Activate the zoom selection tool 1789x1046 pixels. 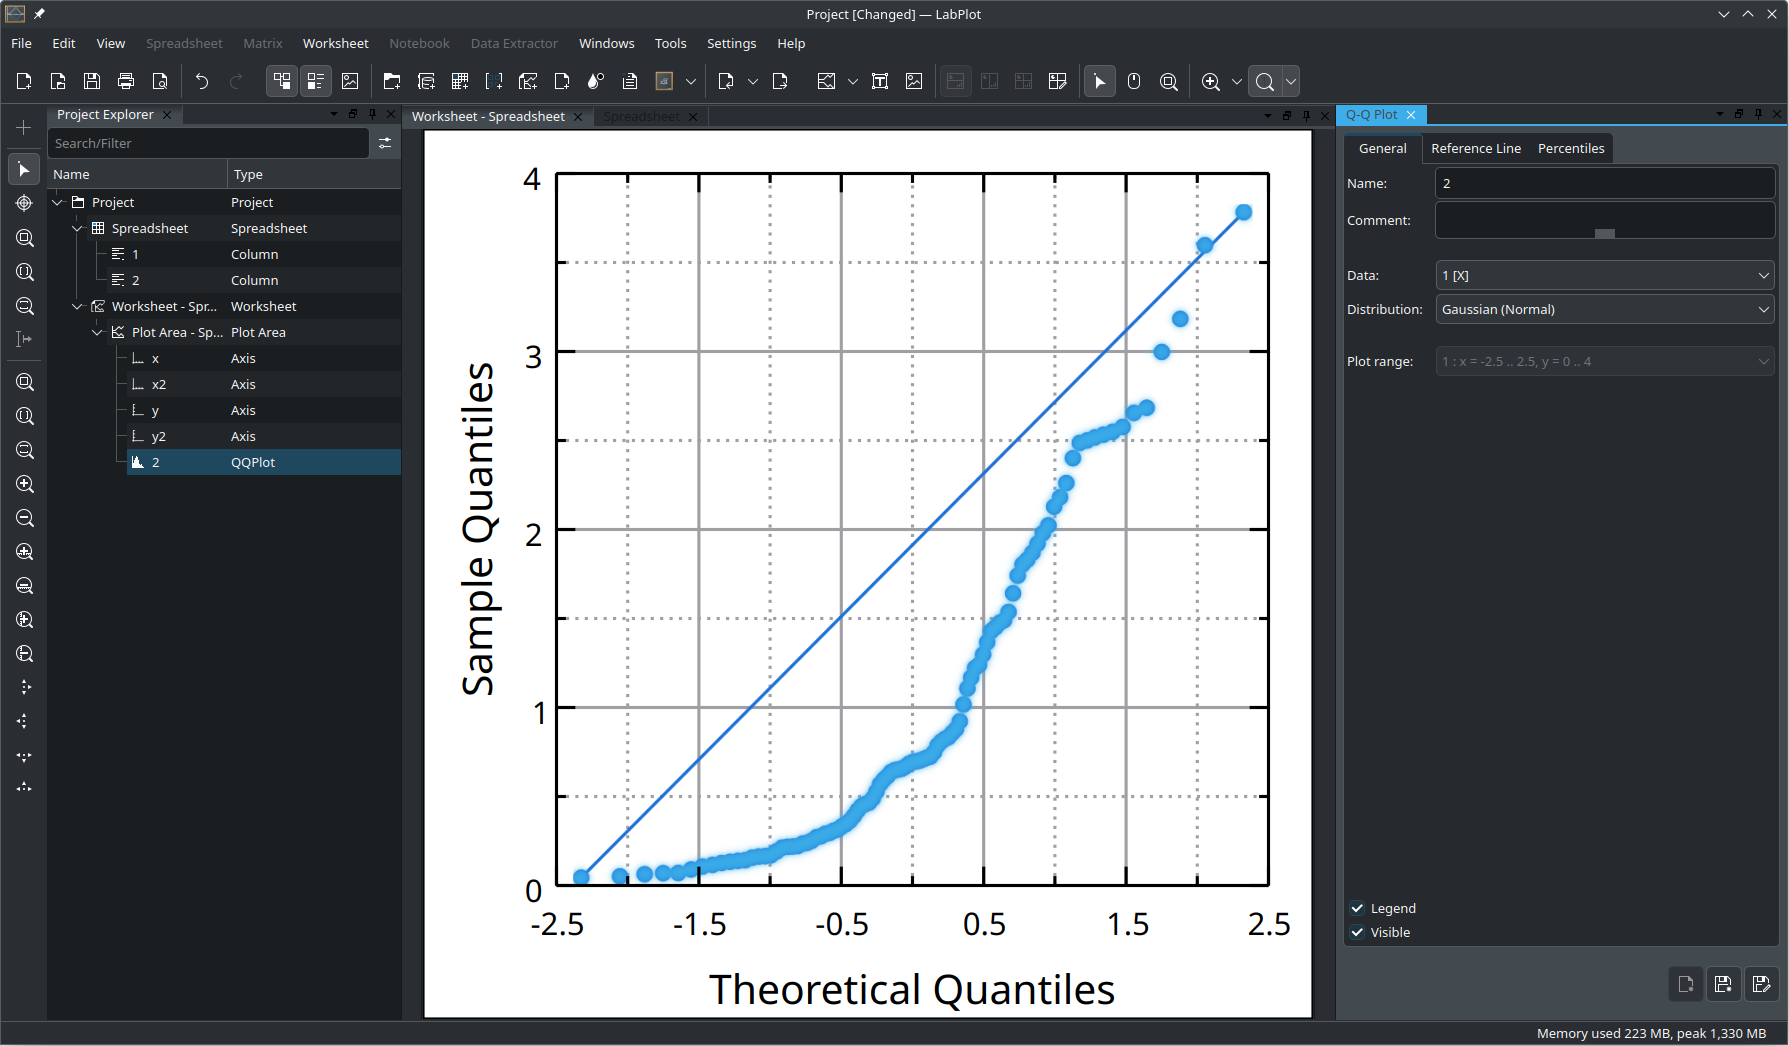coord(1169,81)
